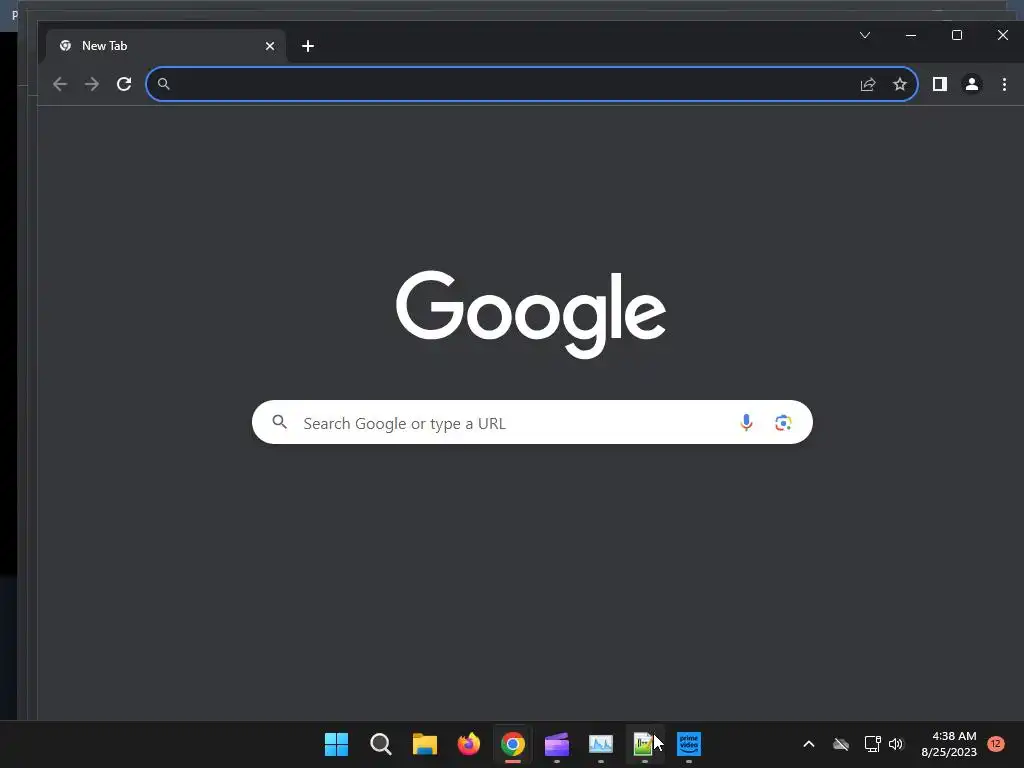The image size is (1024, 768).
Task: Reload the page with the refresh icon
Action: point(124,84)
